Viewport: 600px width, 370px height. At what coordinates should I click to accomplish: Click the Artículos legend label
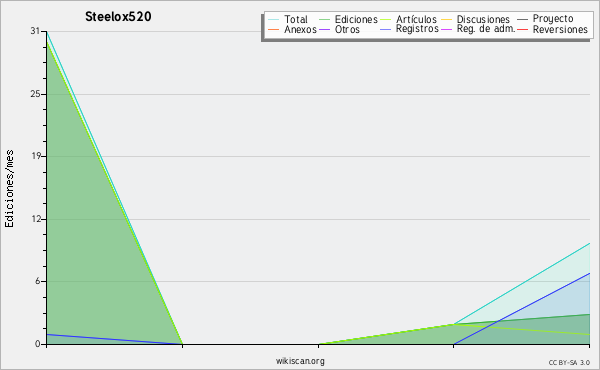pos(416,19)
